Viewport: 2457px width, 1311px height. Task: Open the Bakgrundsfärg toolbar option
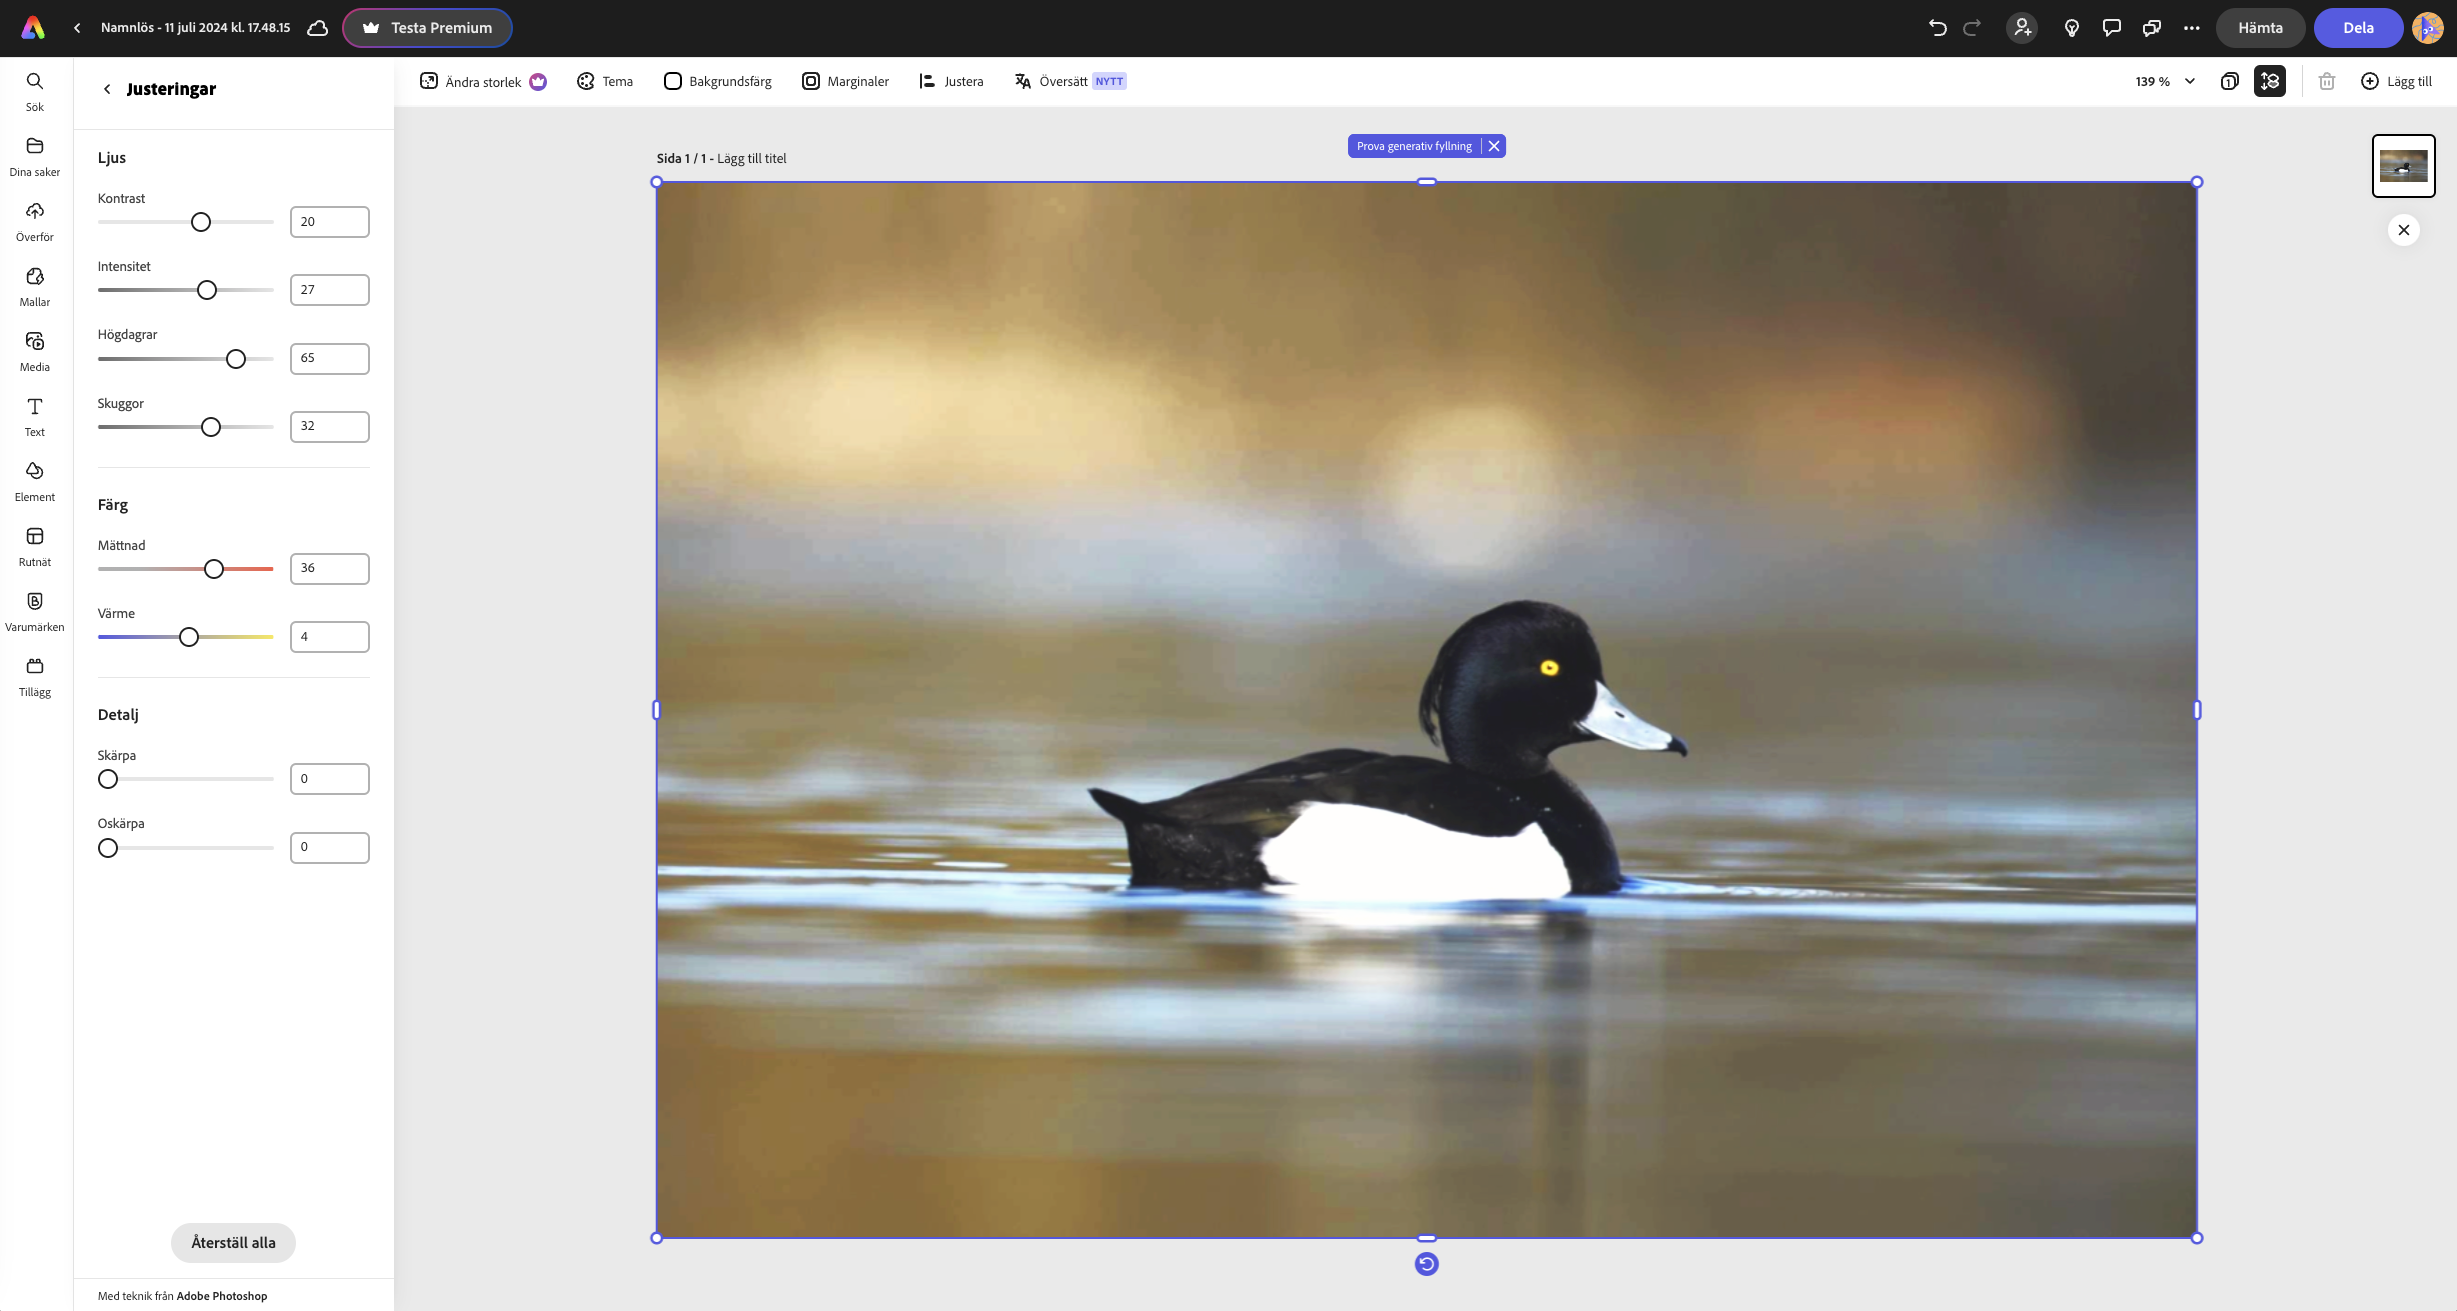718,82
